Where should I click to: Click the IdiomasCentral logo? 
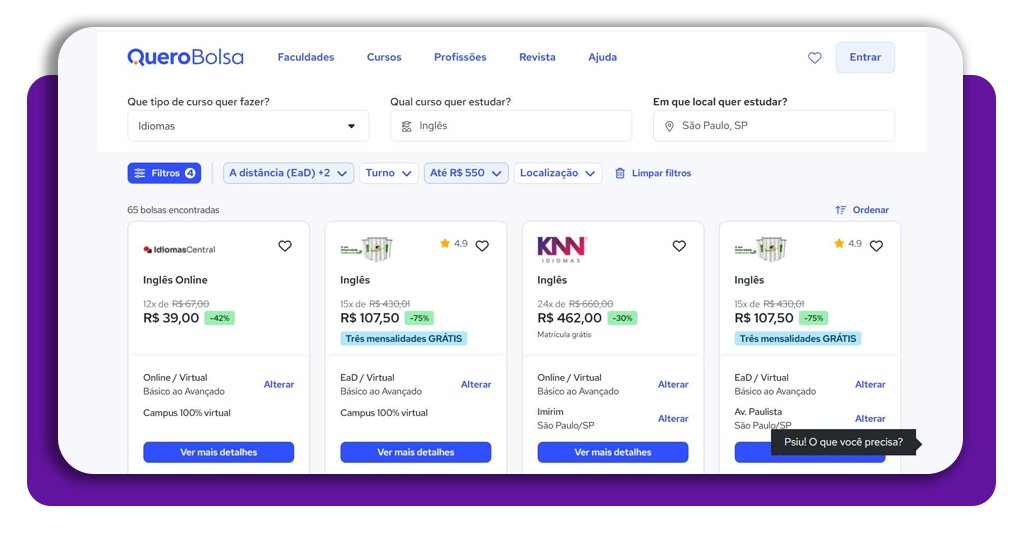[179, 249]
